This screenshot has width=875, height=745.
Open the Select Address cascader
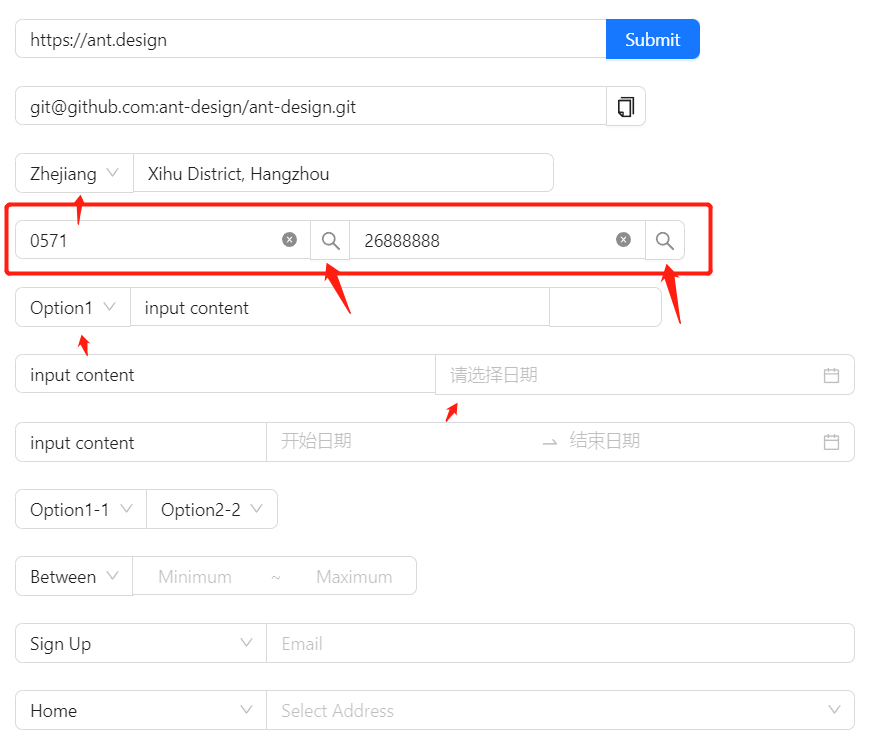[x=560, y=710]
